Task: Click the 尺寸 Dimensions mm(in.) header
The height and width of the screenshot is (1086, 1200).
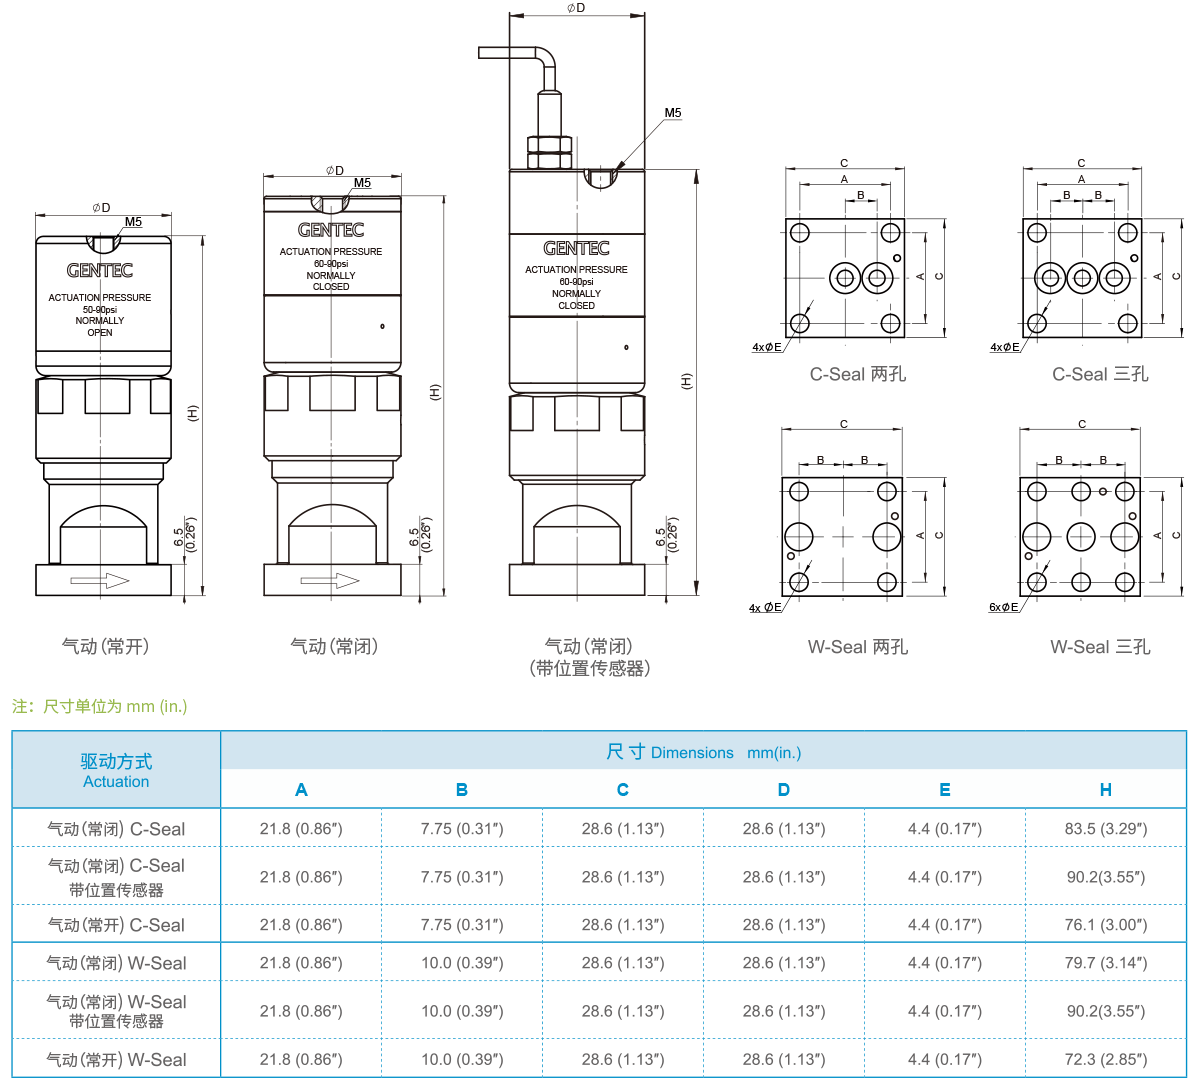Action: pyautogui.click(x=703, y=752)
